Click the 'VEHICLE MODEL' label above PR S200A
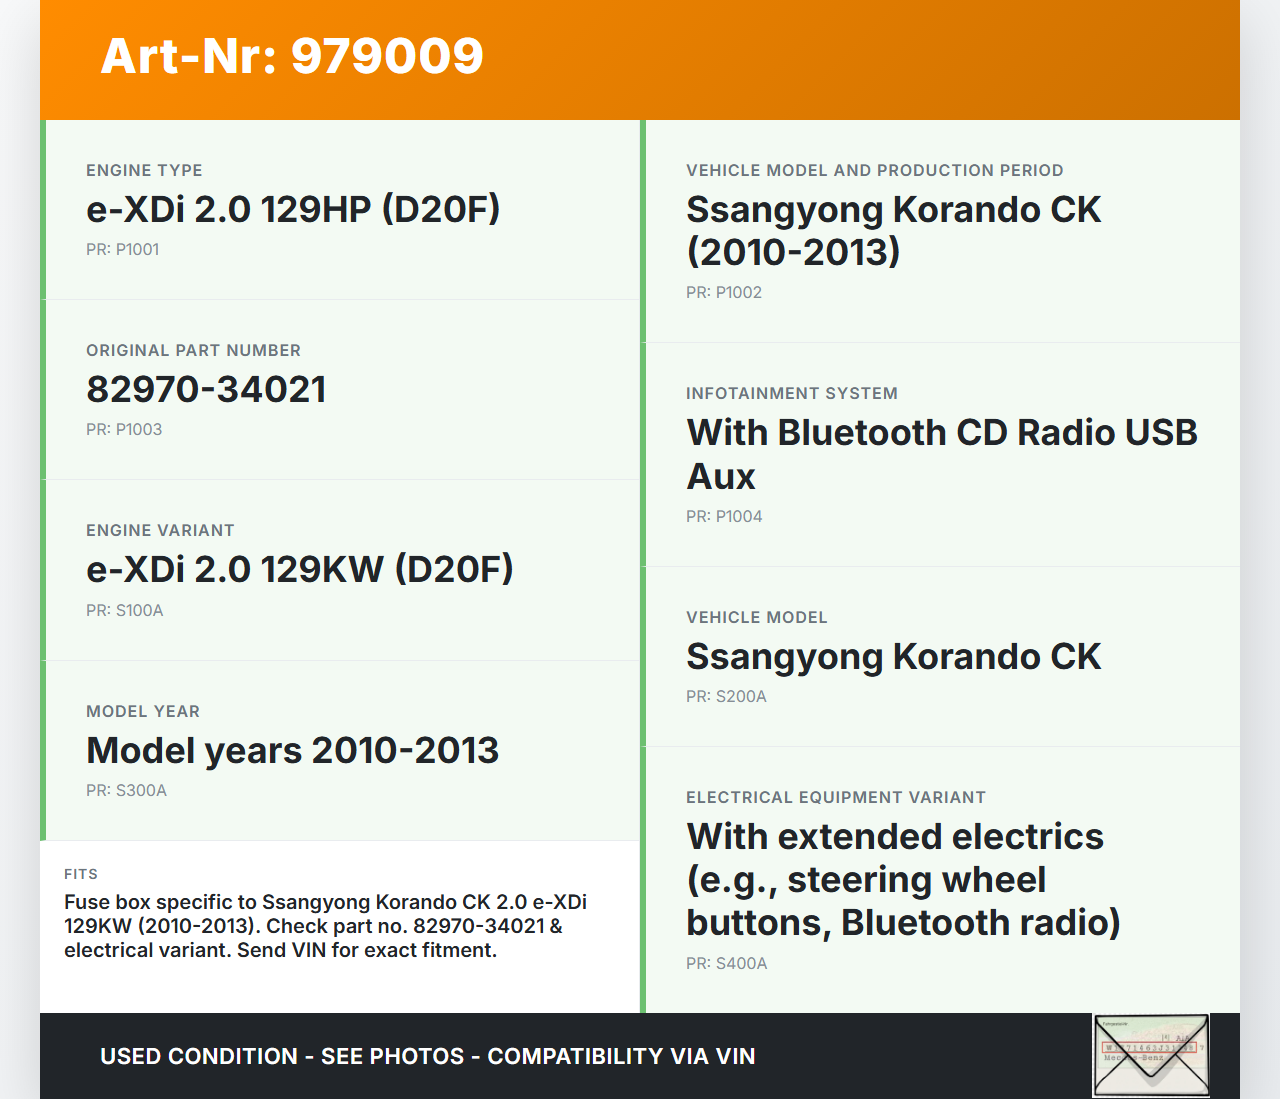 tap(757, 617)
